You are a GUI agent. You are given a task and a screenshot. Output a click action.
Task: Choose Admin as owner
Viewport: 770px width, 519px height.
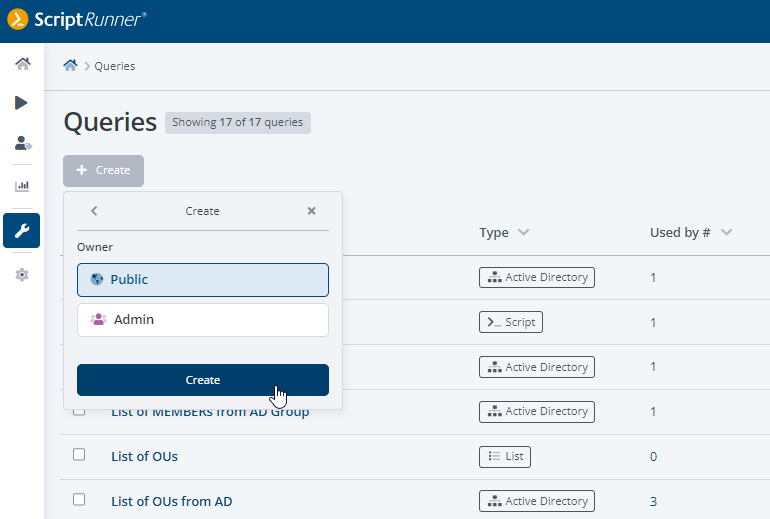203,320
